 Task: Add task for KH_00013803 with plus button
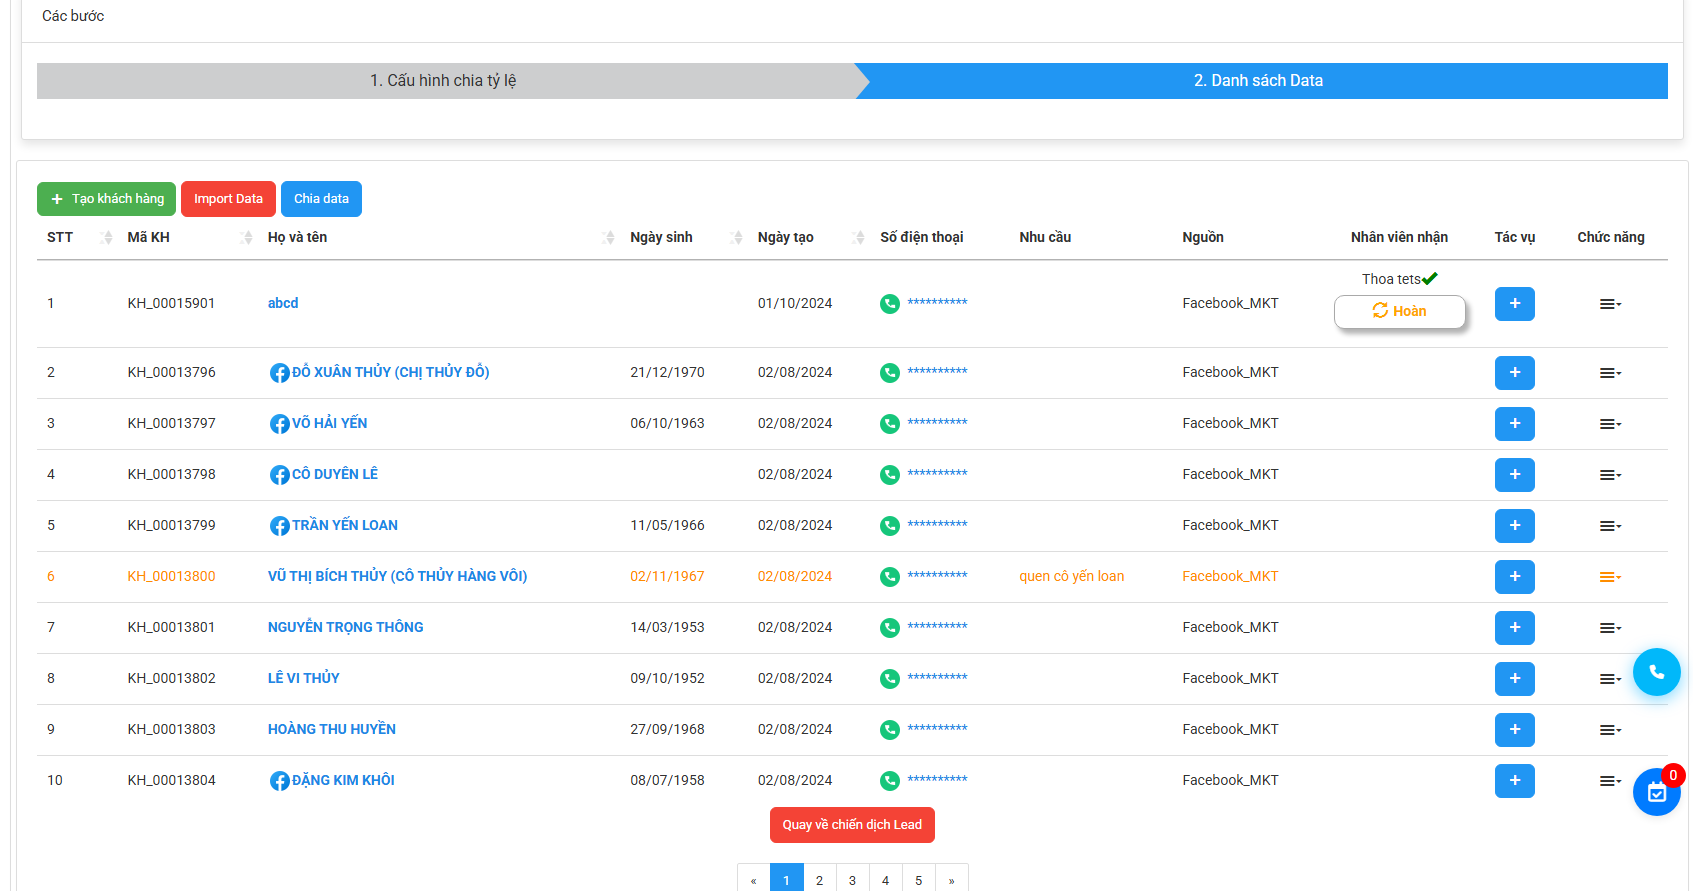click(x=1514, y=730)
